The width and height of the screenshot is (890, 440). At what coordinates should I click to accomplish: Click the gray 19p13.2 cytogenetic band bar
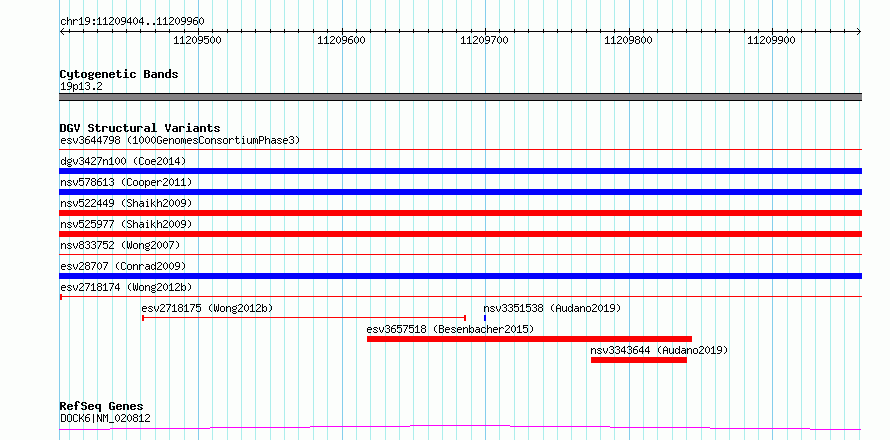click(x=460, y=97)
